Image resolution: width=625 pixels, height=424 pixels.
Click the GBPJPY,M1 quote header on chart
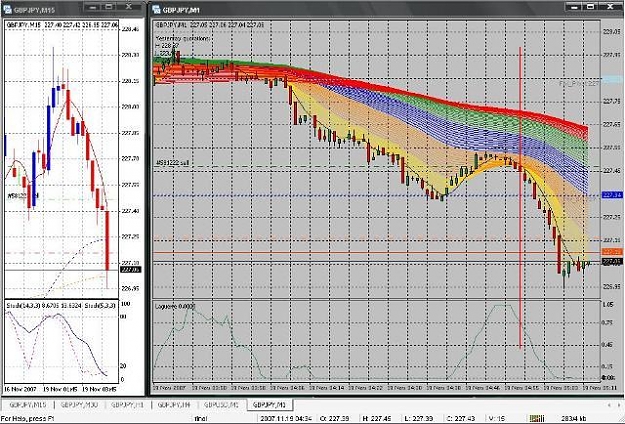(x=209, y=25)
